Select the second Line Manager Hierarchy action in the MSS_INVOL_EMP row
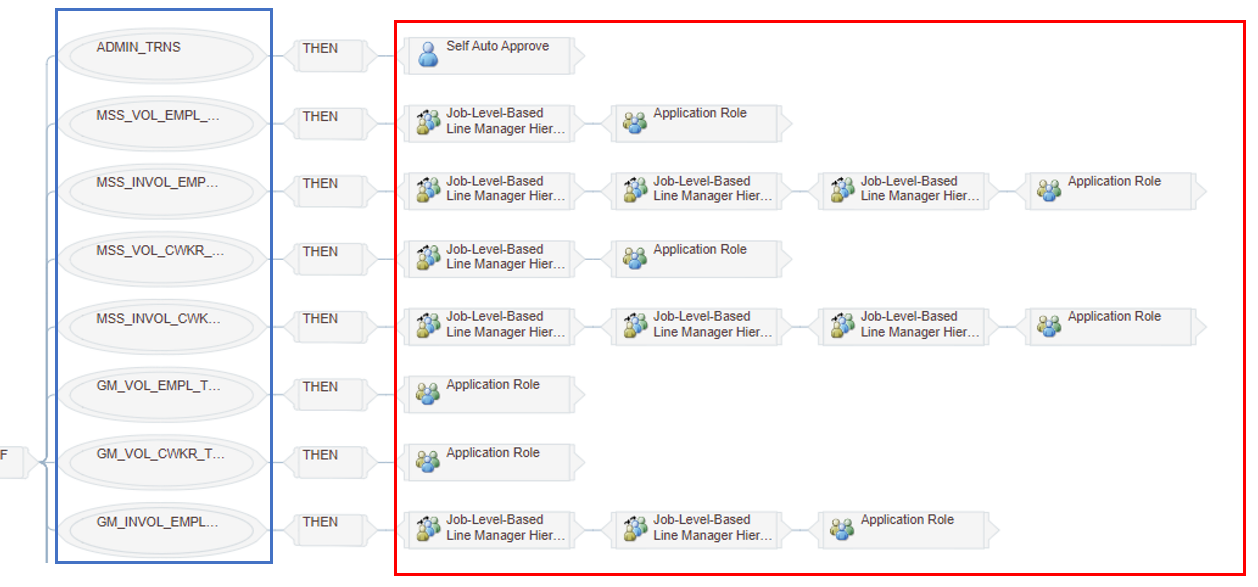 699,189
